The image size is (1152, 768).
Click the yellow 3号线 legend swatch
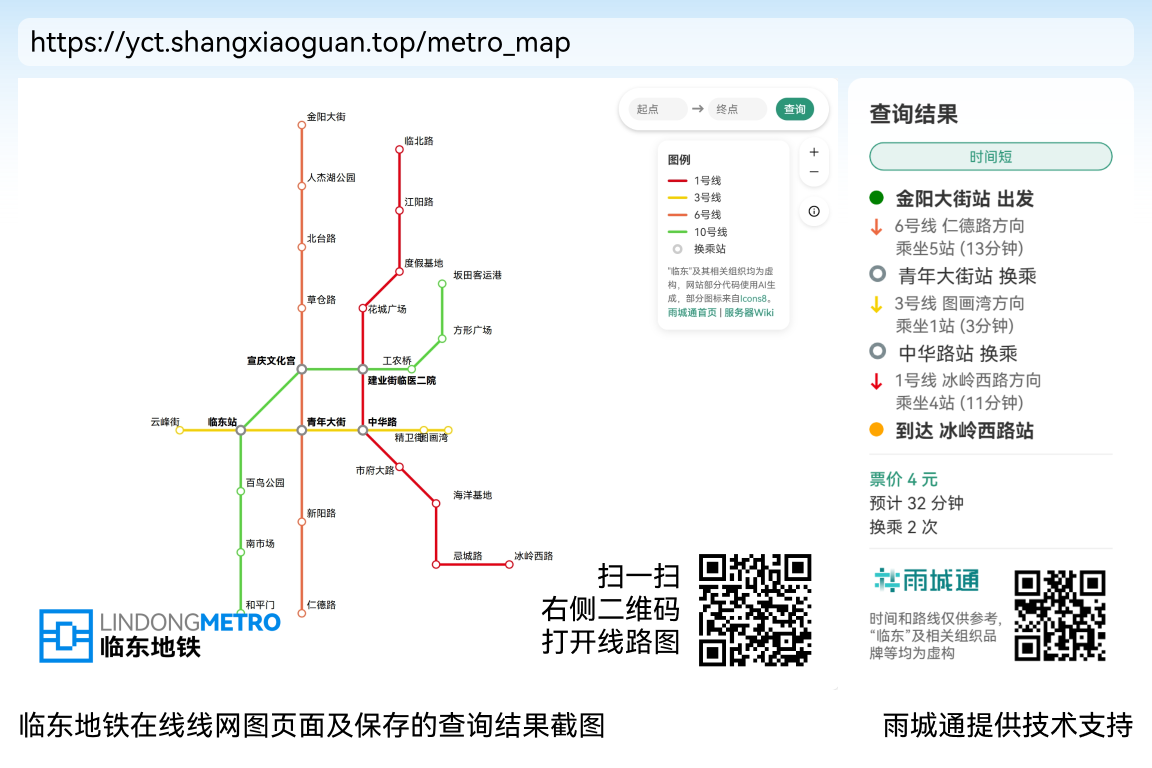click(677, 198)
